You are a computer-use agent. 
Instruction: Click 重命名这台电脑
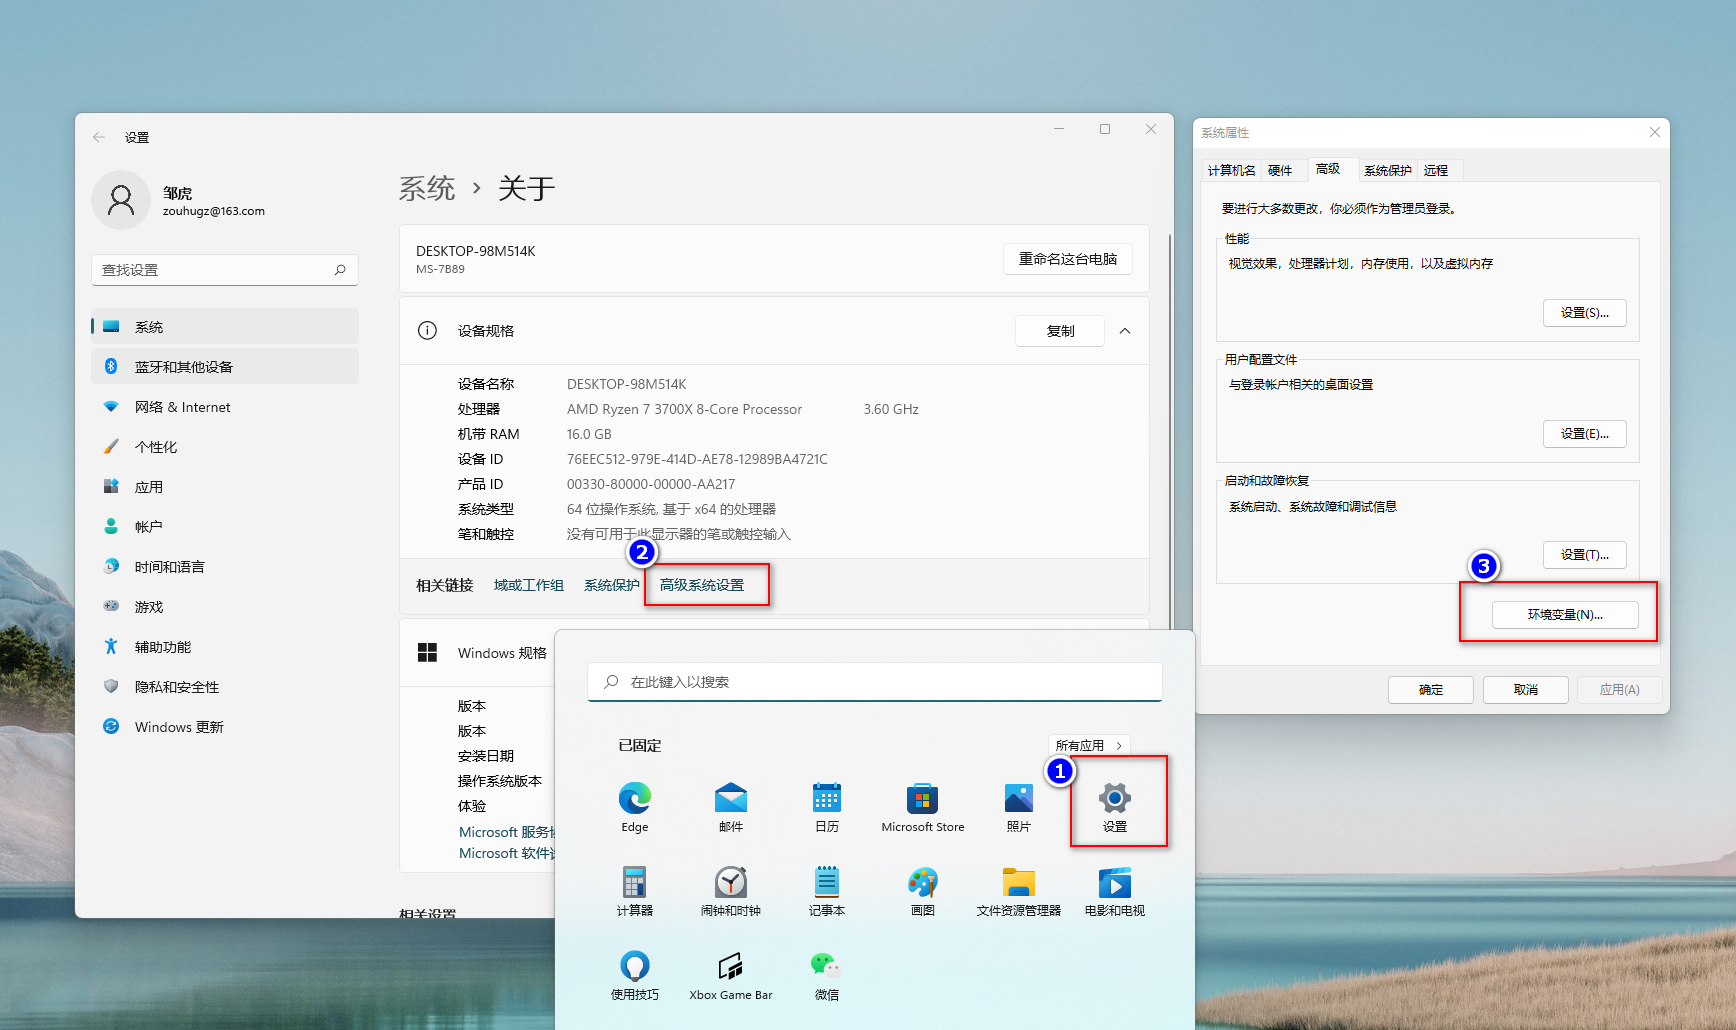(x=1067, y=258)
